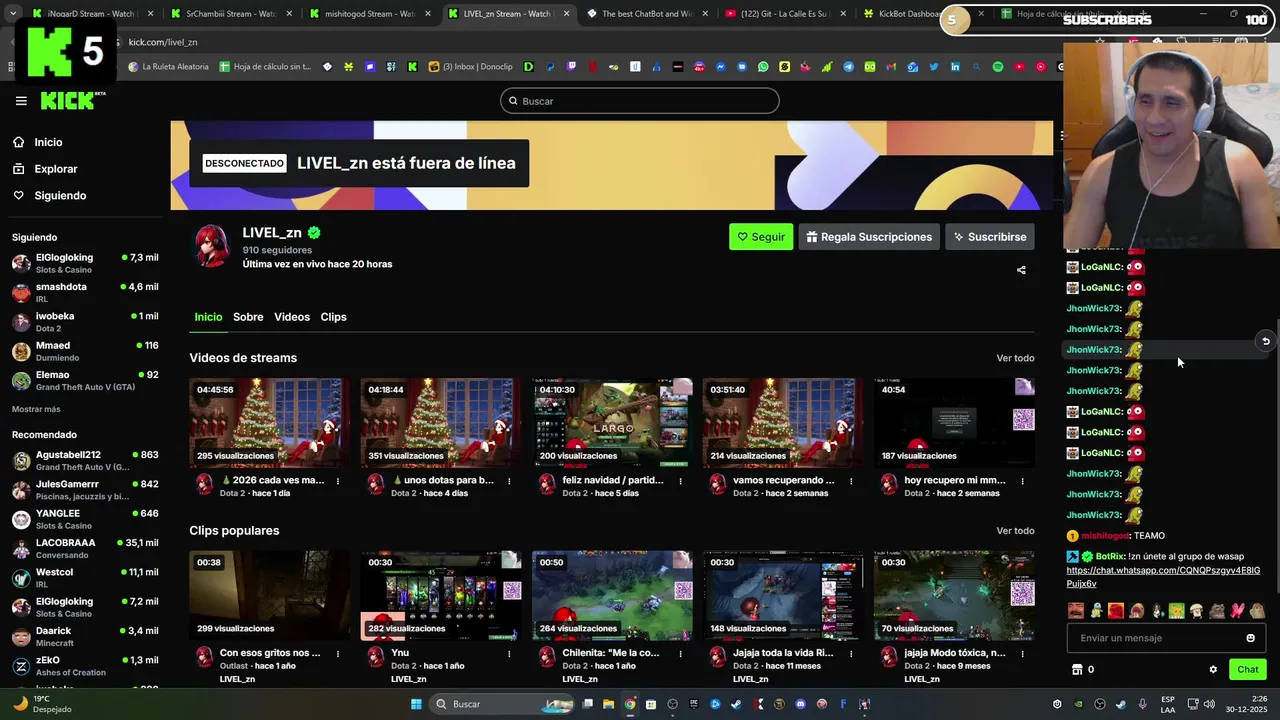Image resolution: width=1280 pixels, height=720 pixels.
Task: Click Regala Suscripciones button
Action: coord(869,237)
